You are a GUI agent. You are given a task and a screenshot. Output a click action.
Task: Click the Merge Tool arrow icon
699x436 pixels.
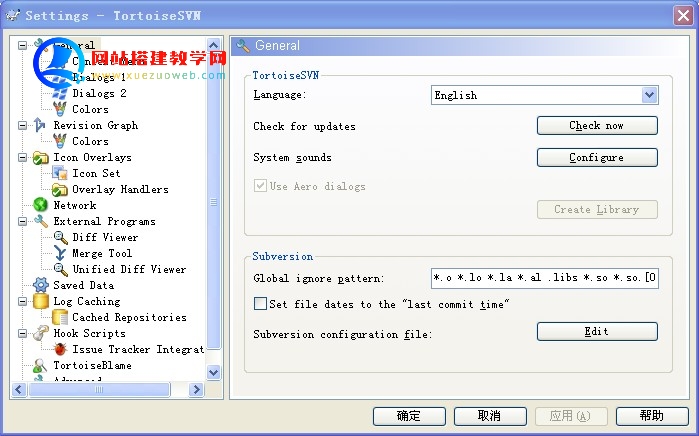pos(60,253)
